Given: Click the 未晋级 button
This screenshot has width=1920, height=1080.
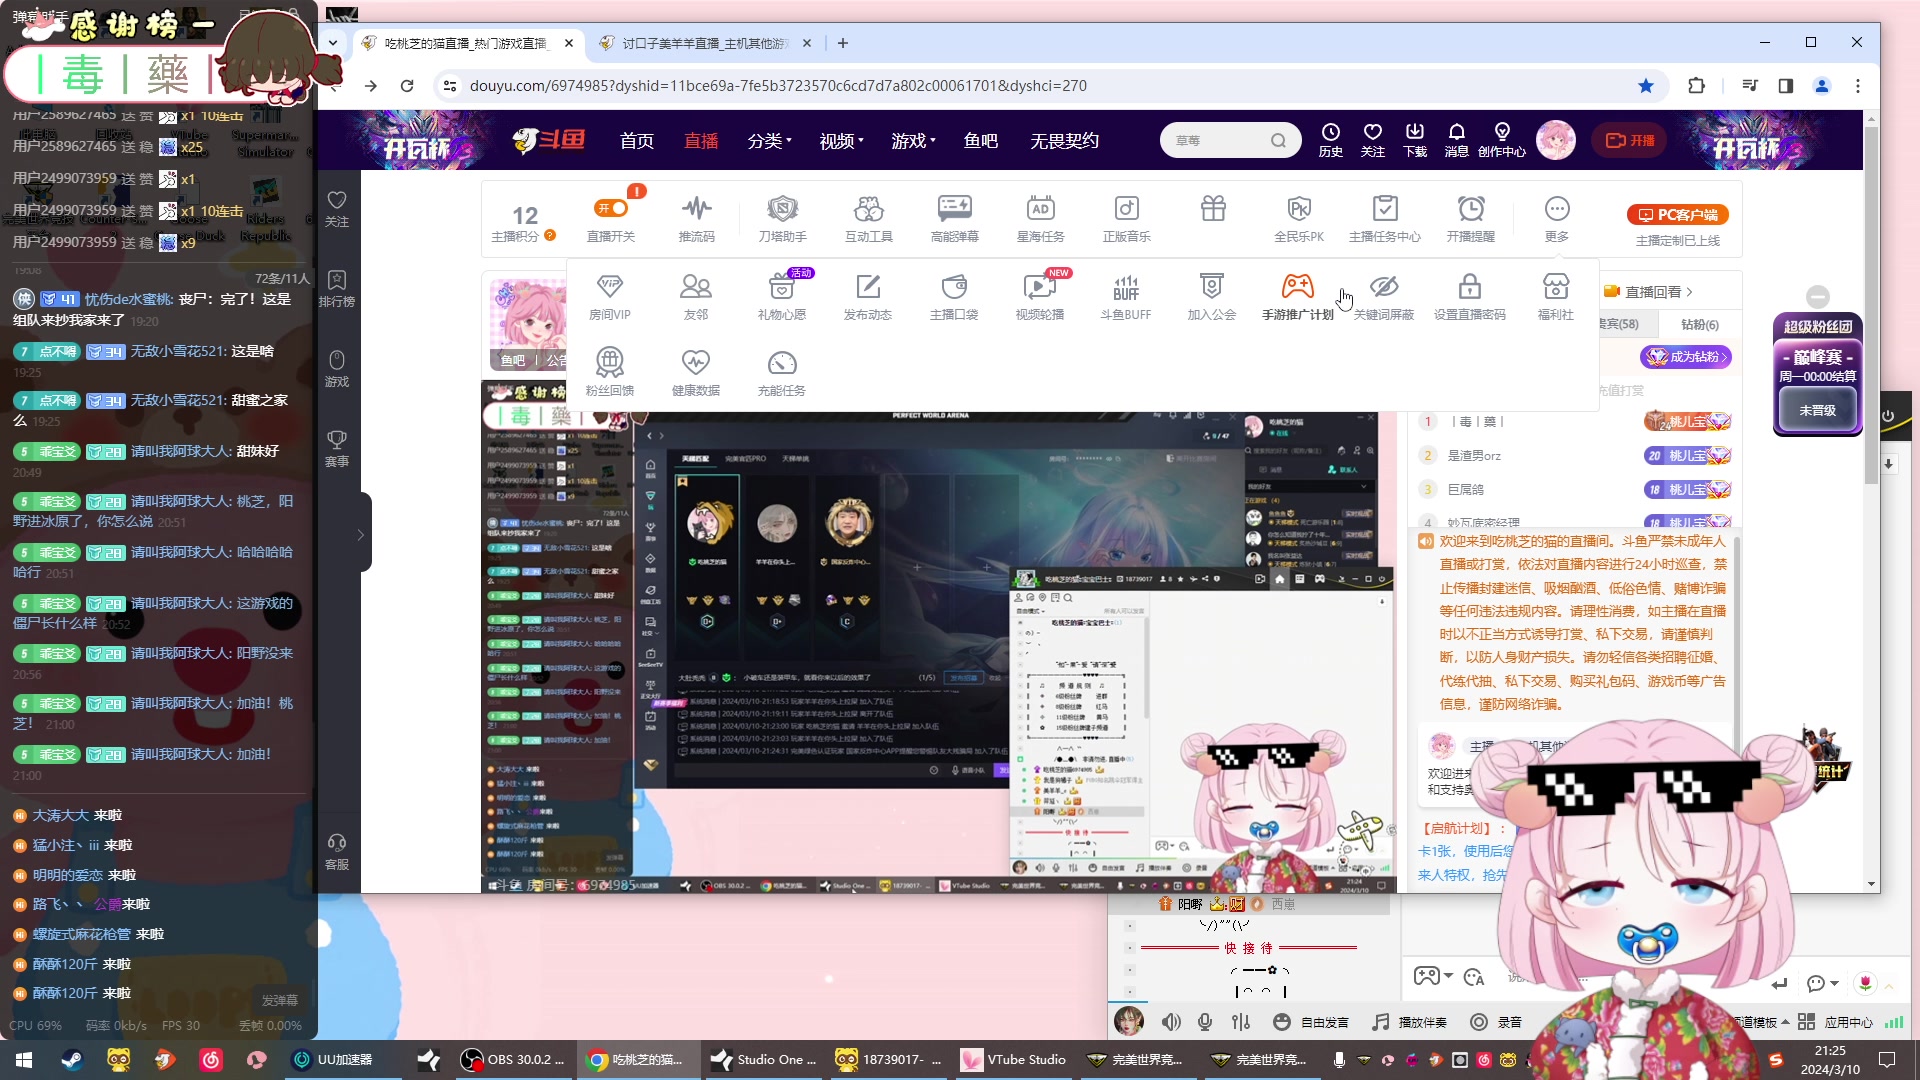Looking at the screenshot, I should pyautogui.click(x=1817, y=410).
